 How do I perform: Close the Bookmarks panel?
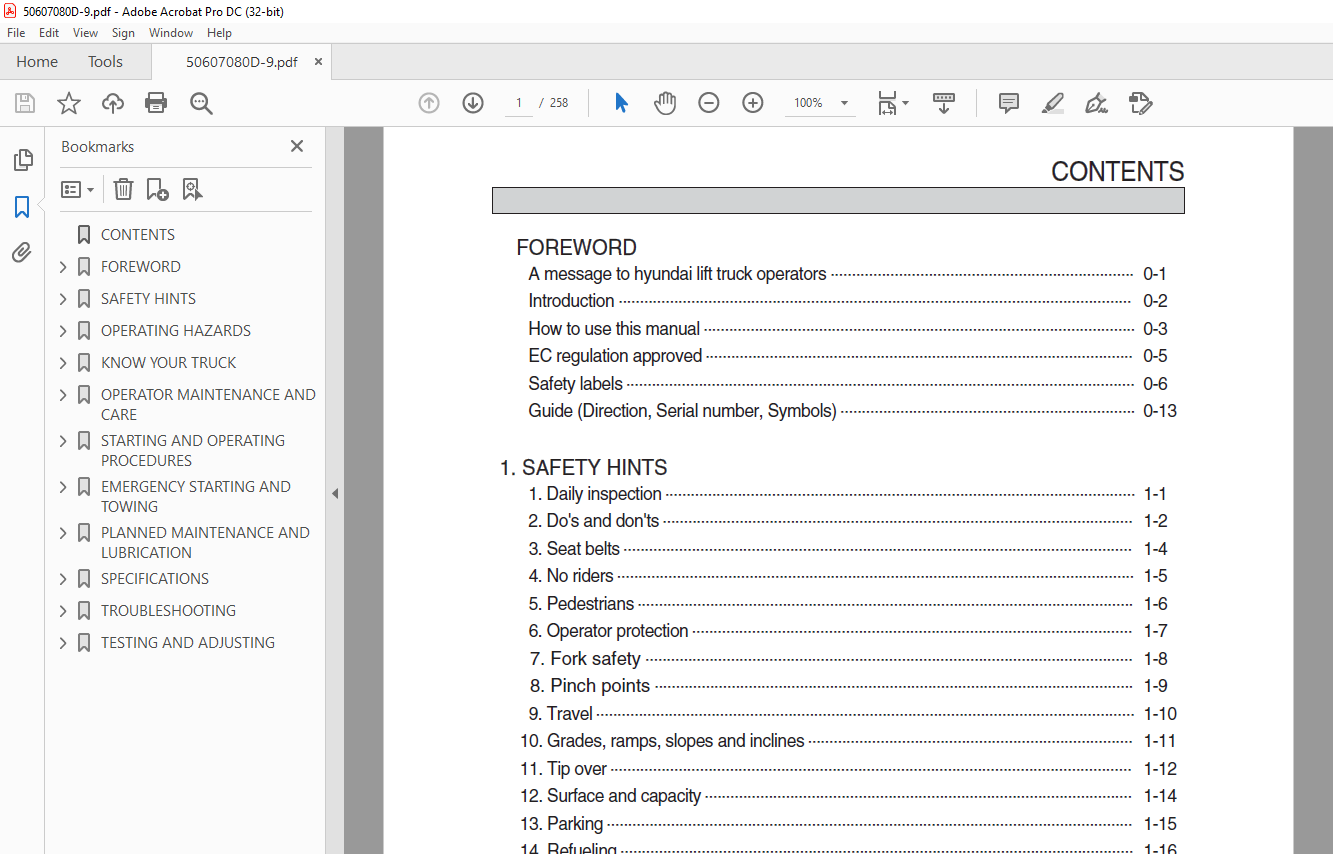297,146
